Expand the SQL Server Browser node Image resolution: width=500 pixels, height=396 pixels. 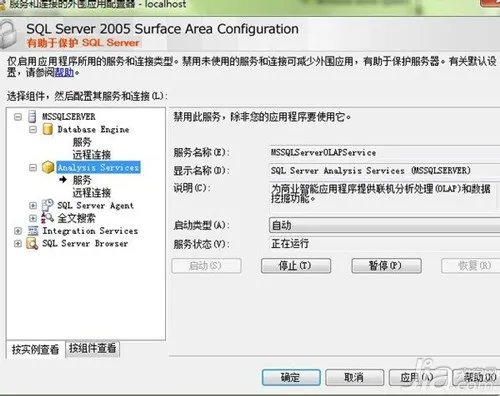[18, 243]
